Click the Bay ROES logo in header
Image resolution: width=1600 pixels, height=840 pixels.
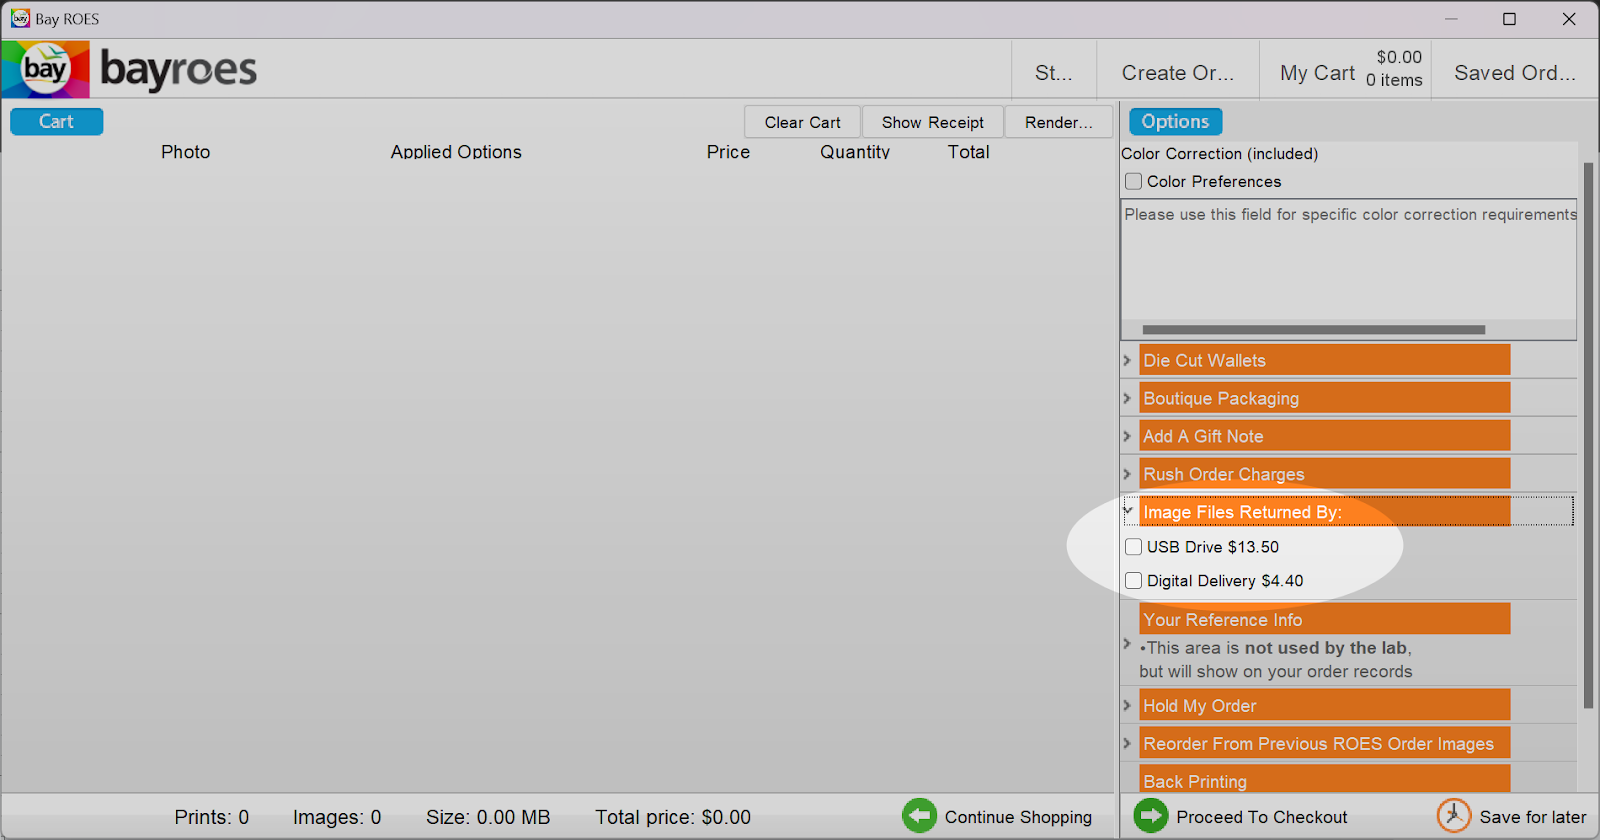point(130,69)
